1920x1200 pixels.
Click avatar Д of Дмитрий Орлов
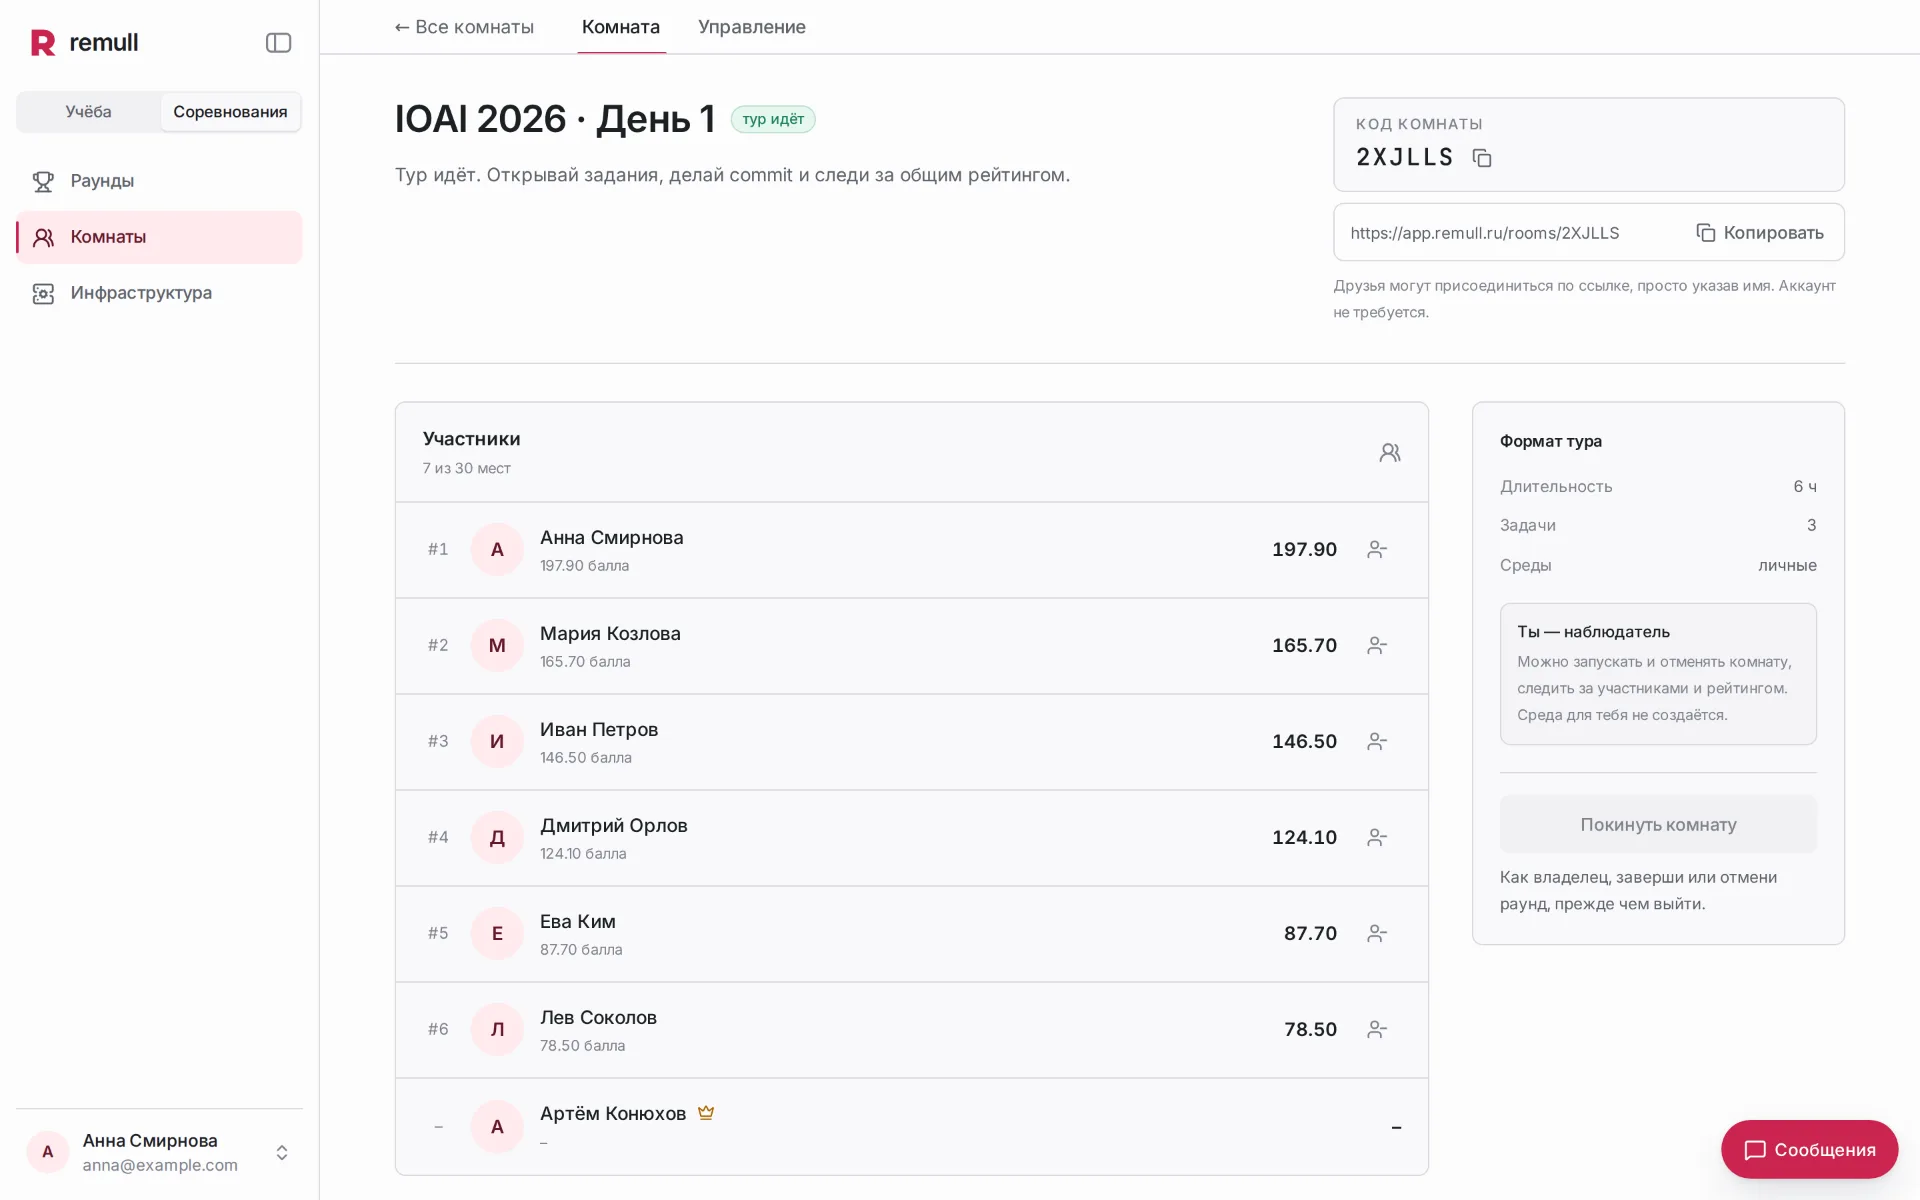tap(497, 837)
